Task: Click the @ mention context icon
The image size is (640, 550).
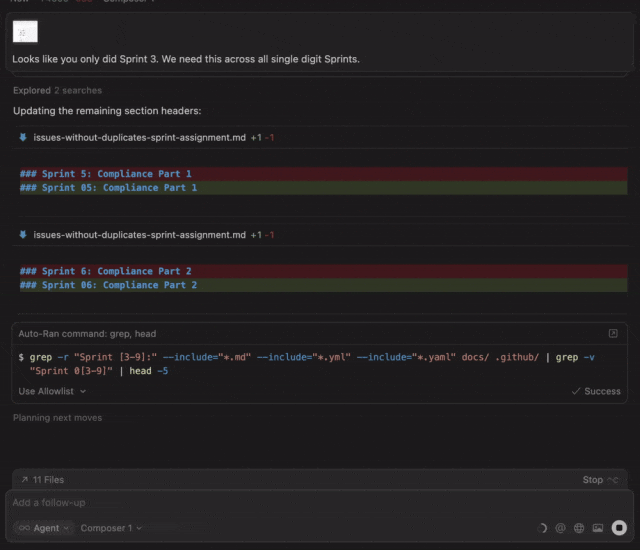Action: [560, 528]
